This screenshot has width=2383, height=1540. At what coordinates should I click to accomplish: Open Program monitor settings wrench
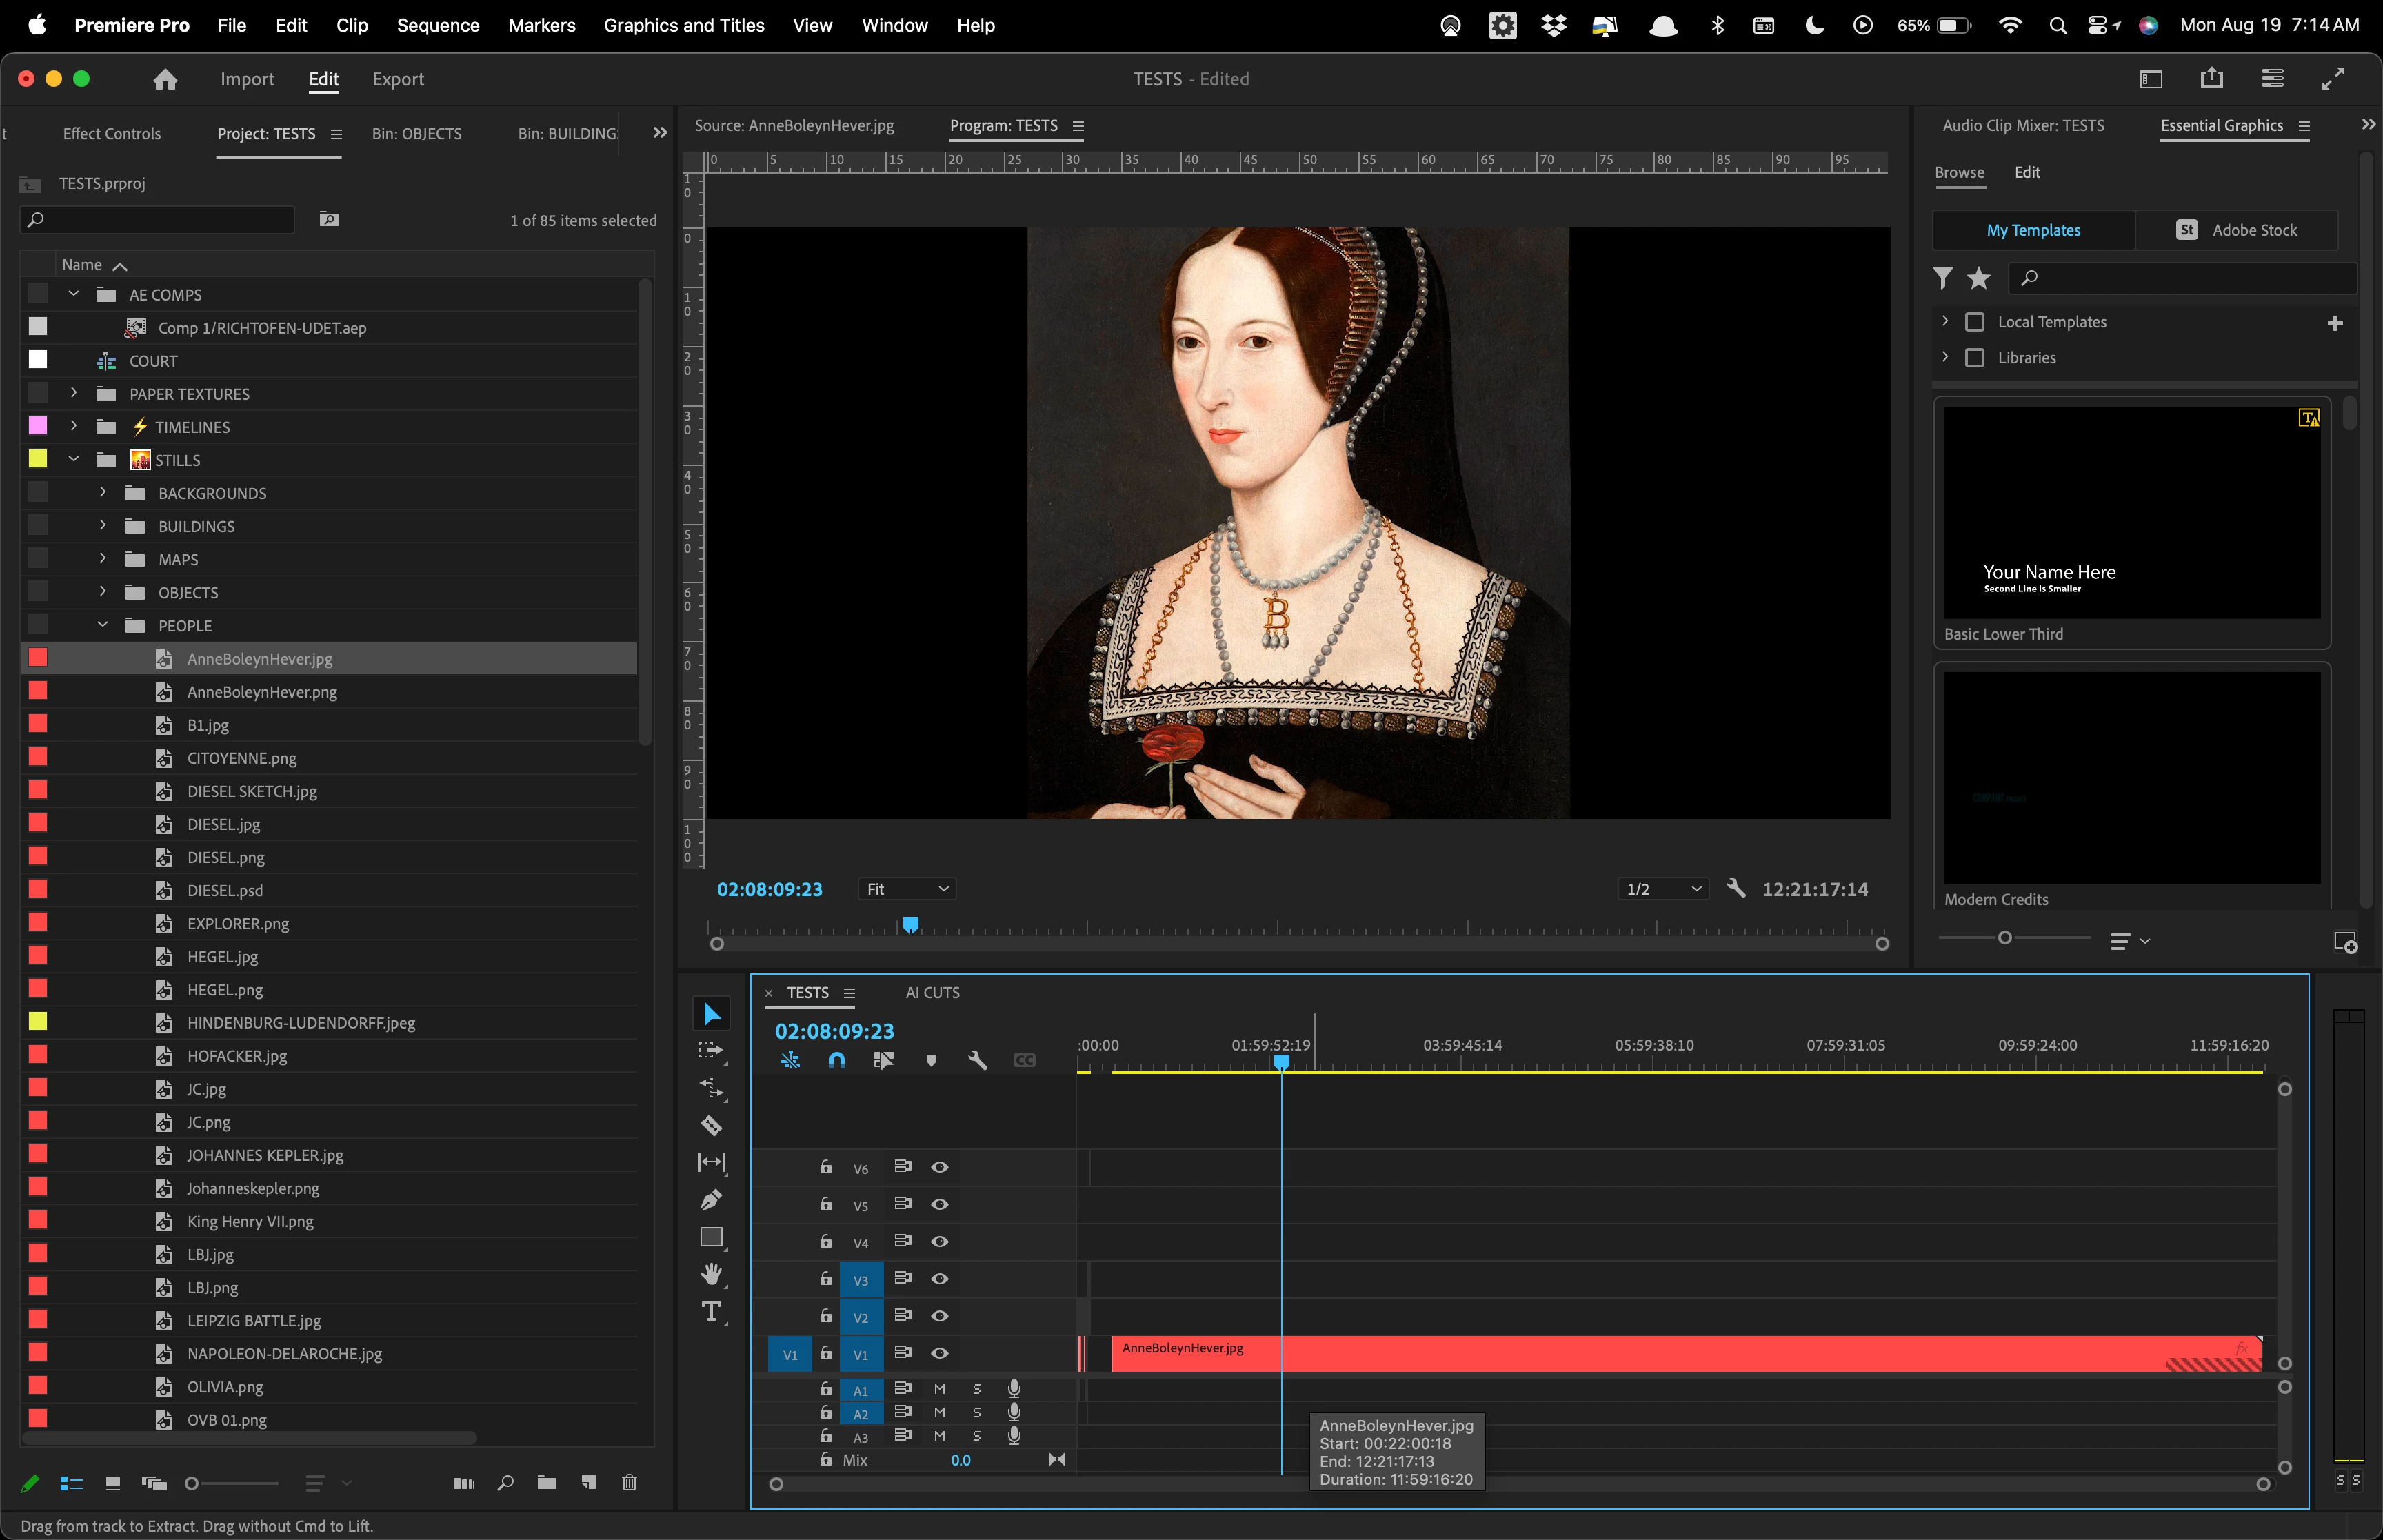tap(1736, 888)
